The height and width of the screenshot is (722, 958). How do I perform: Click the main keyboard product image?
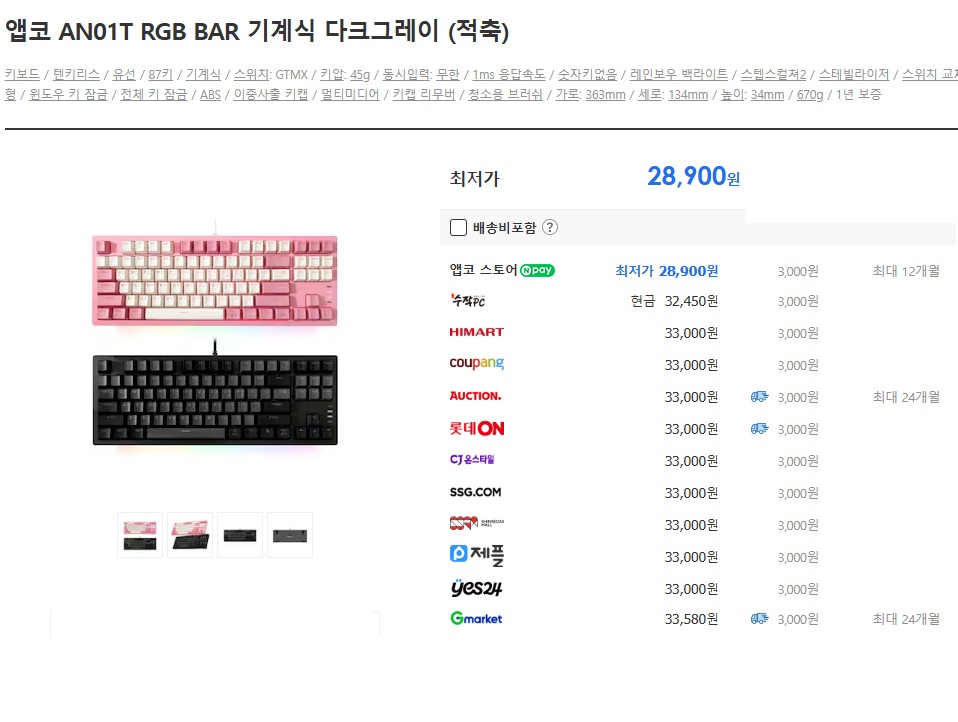click(214, 338)
